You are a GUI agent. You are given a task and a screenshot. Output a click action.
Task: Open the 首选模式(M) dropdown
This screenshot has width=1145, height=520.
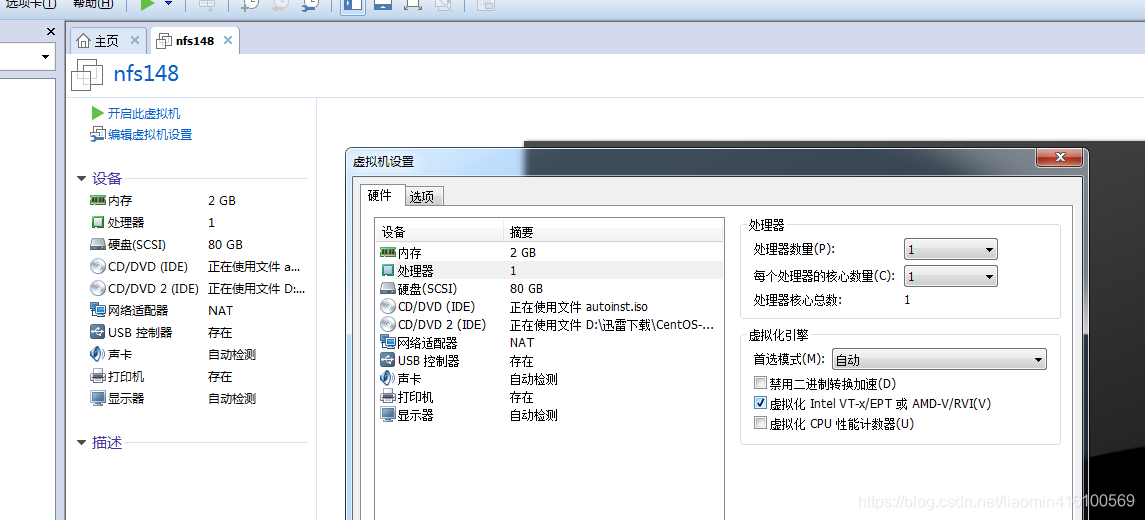(939, 359)
